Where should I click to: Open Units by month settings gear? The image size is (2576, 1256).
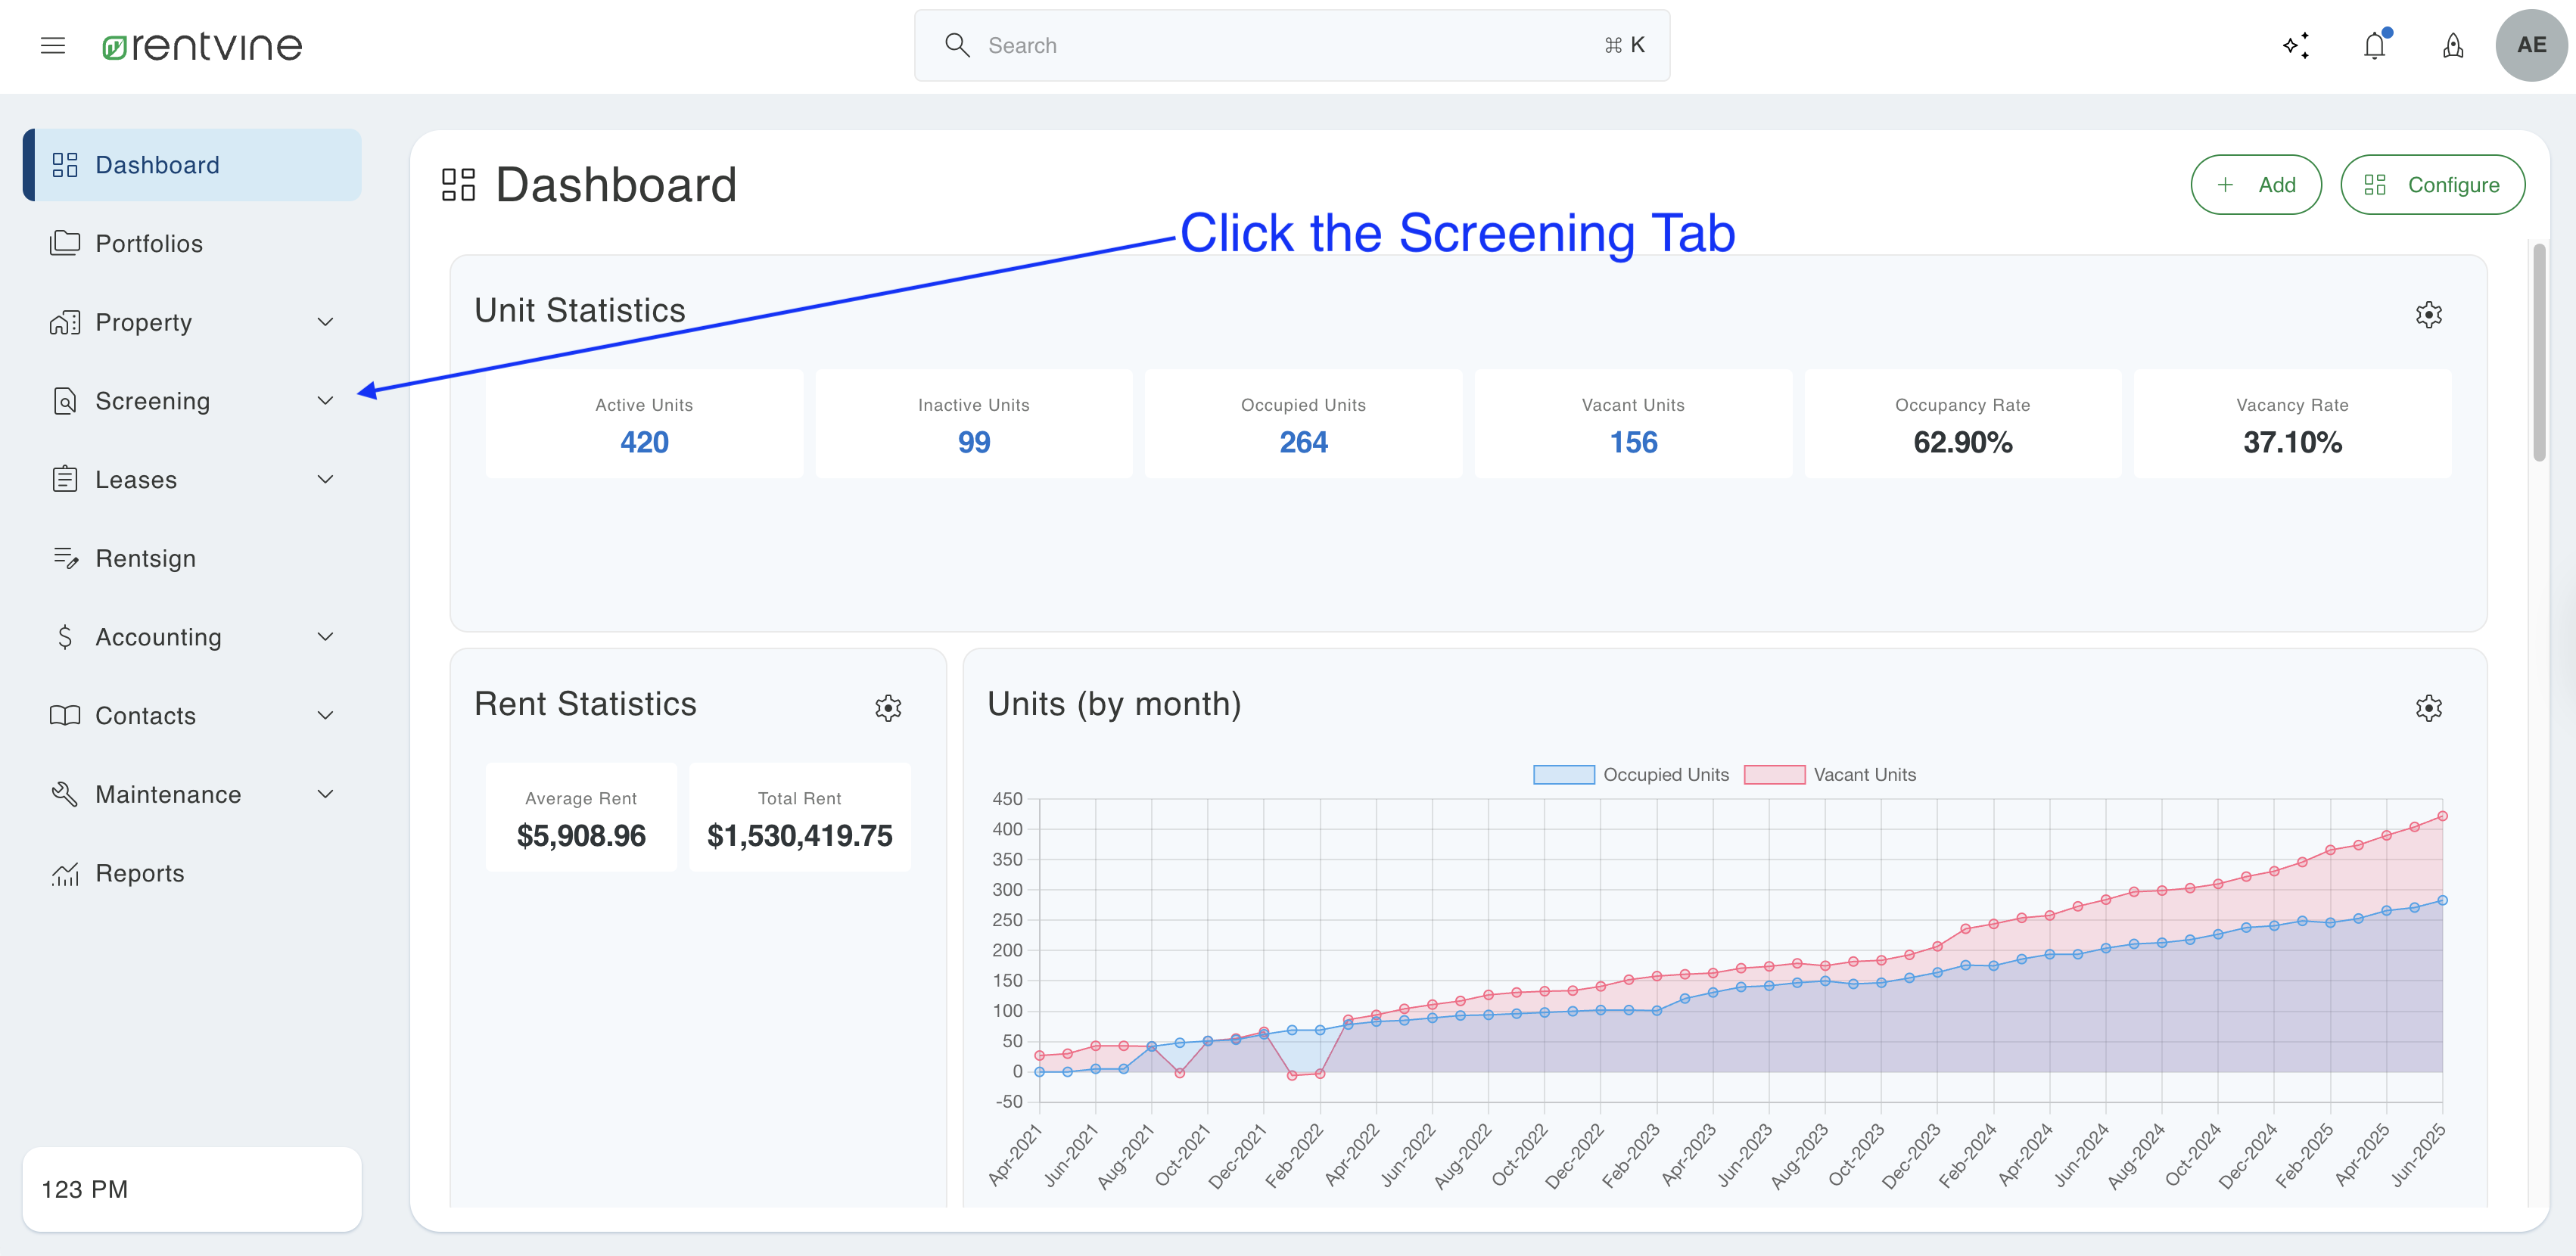2429,708
